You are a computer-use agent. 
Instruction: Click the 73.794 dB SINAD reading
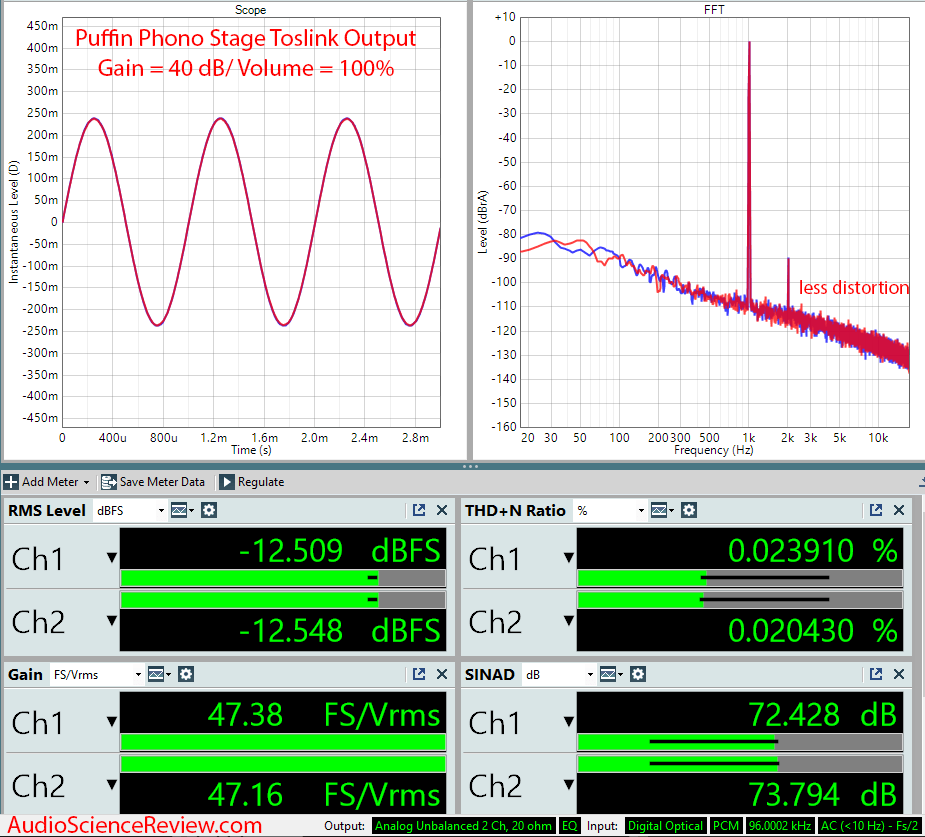coord(823,795)
